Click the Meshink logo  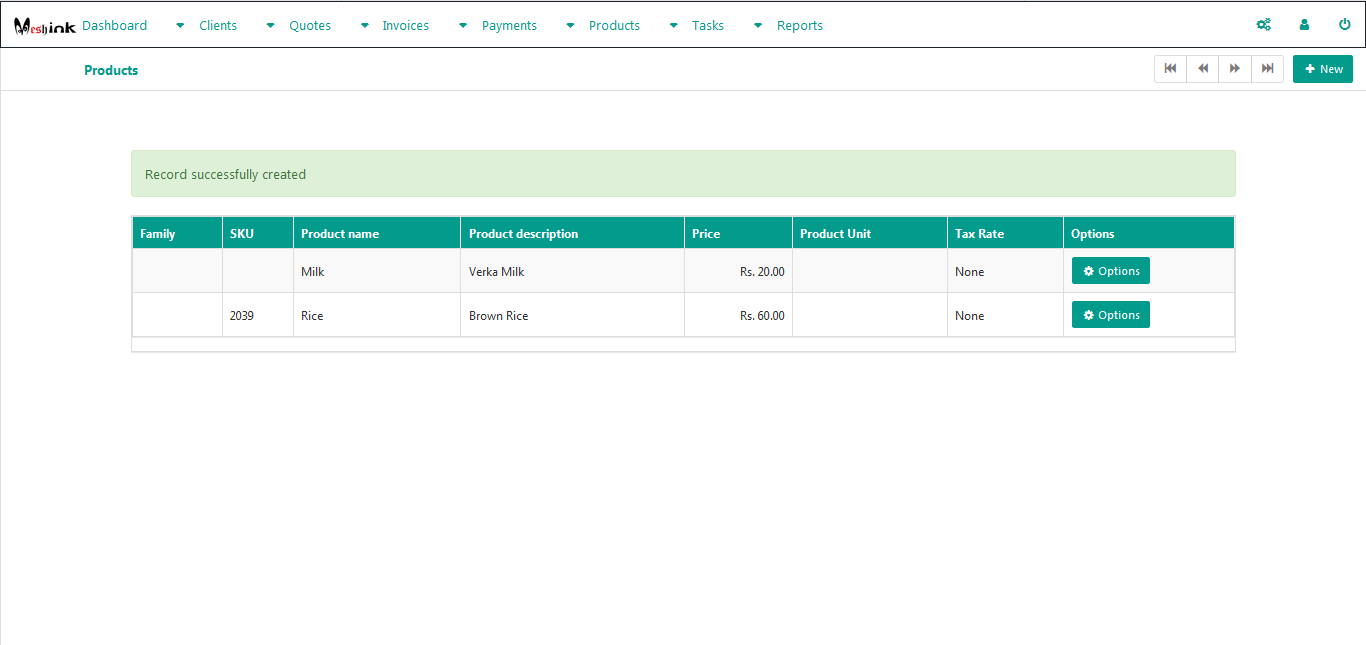pyautogui.click(x=45, y=26)
